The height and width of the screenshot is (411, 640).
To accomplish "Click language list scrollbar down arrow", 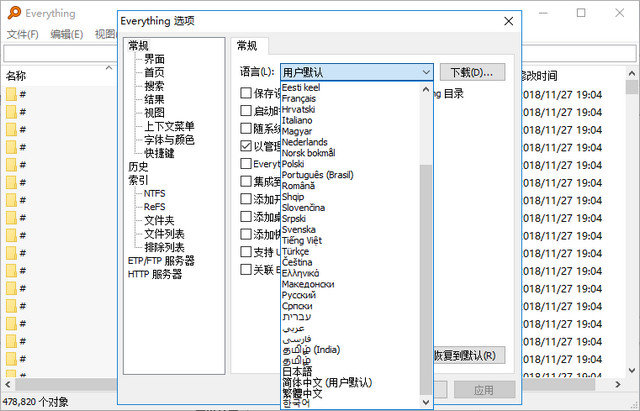I will 426,402.
